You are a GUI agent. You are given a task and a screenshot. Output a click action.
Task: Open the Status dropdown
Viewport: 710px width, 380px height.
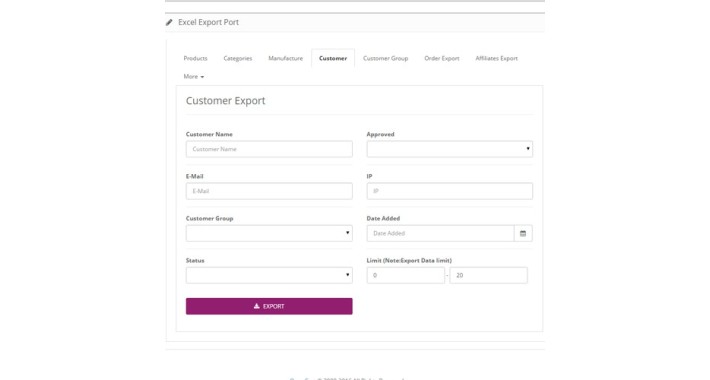tap(269, 275)
